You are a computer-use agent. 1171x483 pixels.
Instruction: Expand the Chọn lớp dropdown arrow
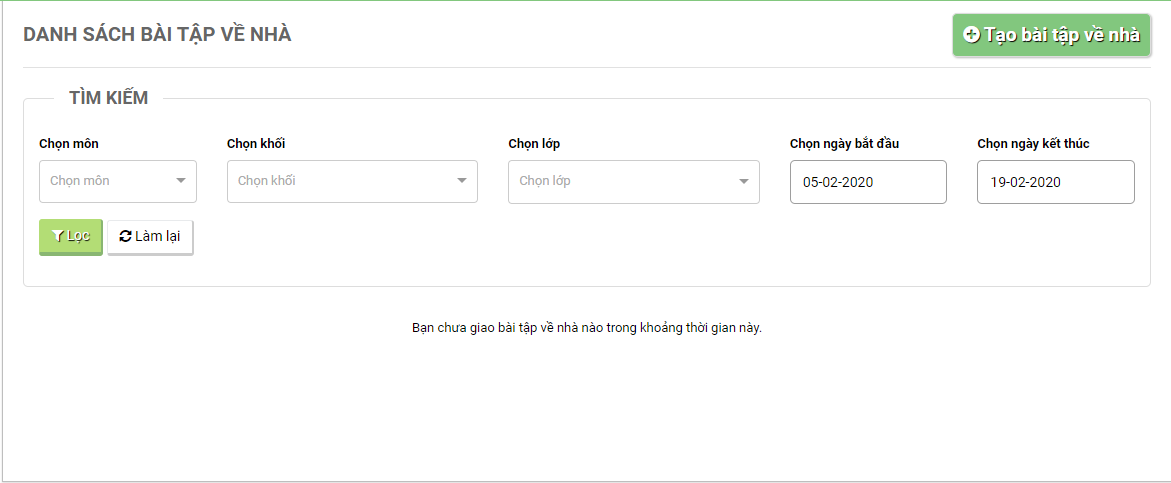tap(744, 181)
